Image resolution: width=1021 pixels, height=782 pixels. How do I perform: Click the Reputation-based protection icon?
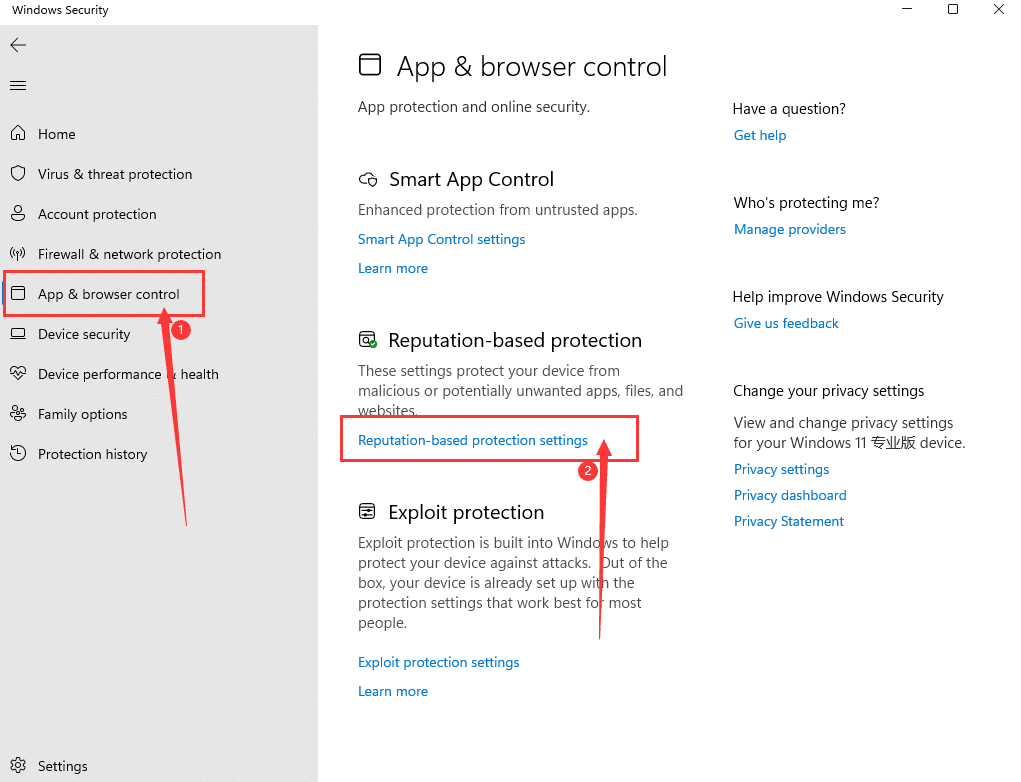[x=368, y=339]
